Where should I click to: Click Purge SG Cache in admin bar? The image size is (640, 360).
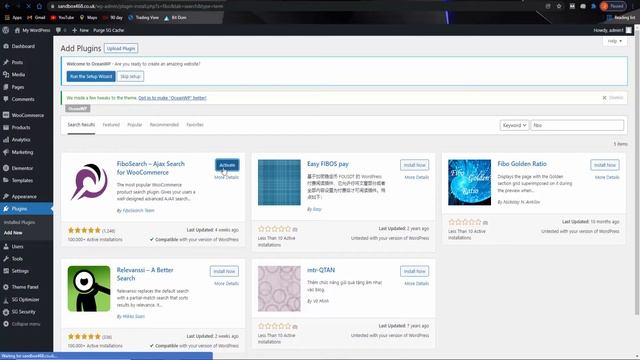[109, 30]
